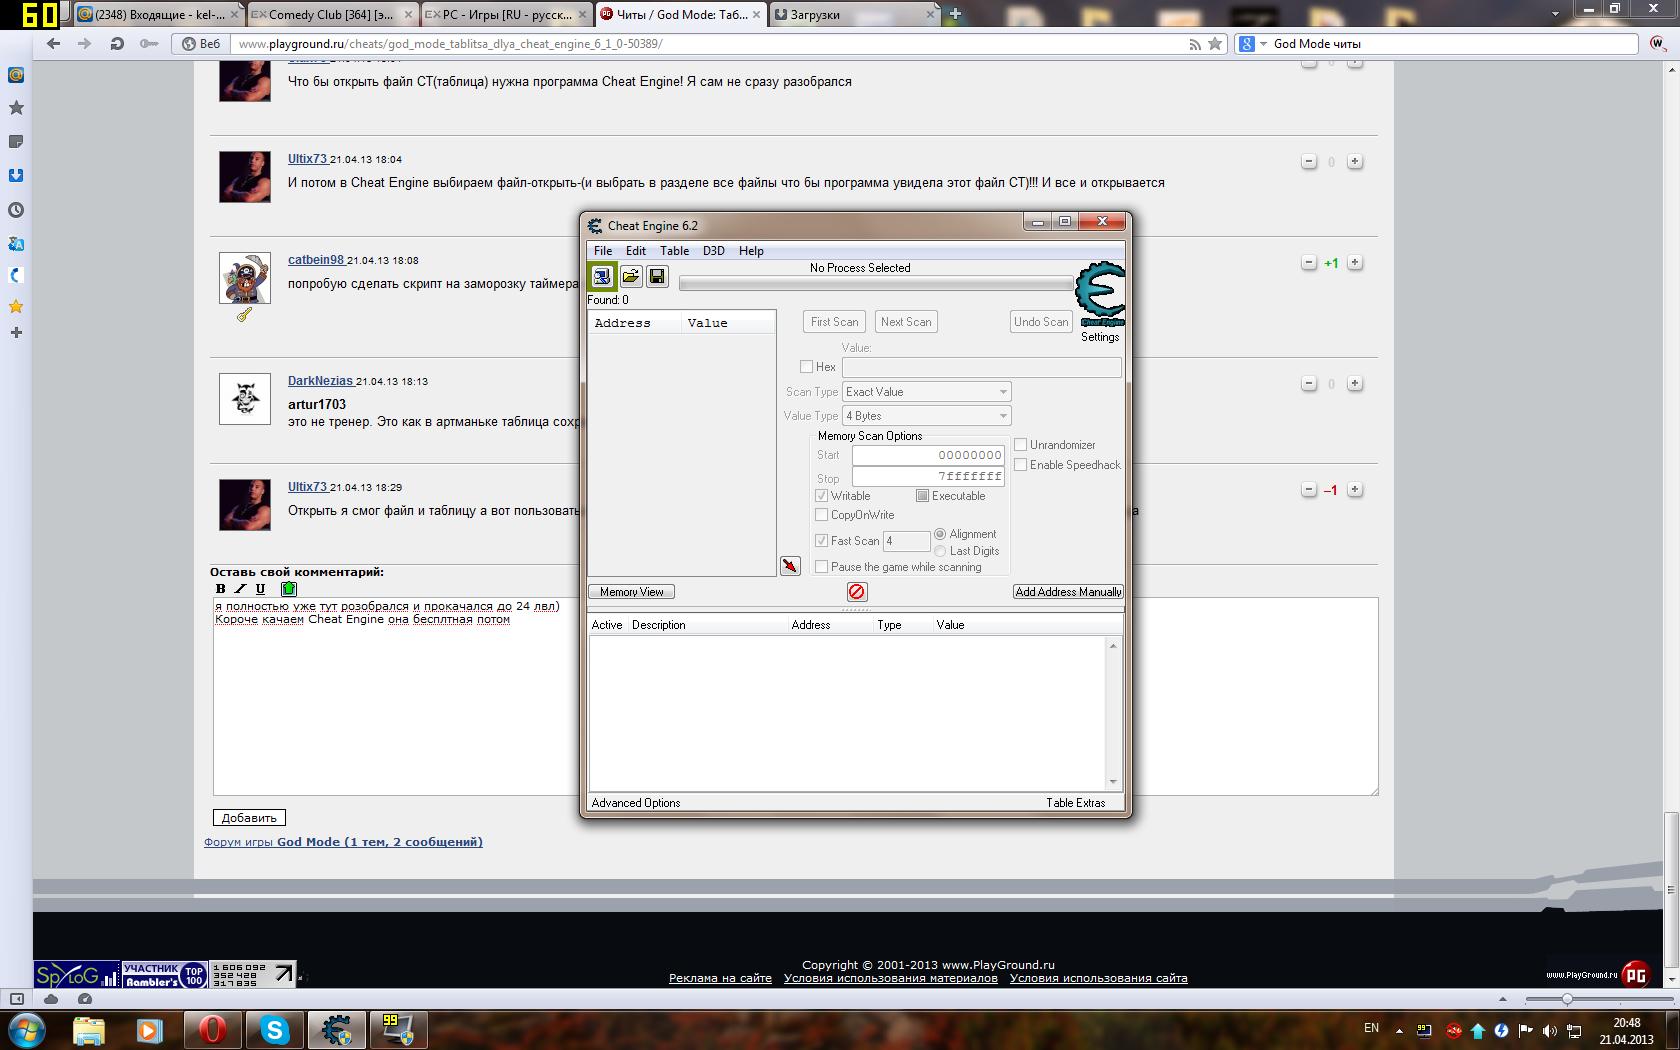This screenshot has width=1680, height=1050.
Task: Open the Memory View button
Action: (632, 592)
